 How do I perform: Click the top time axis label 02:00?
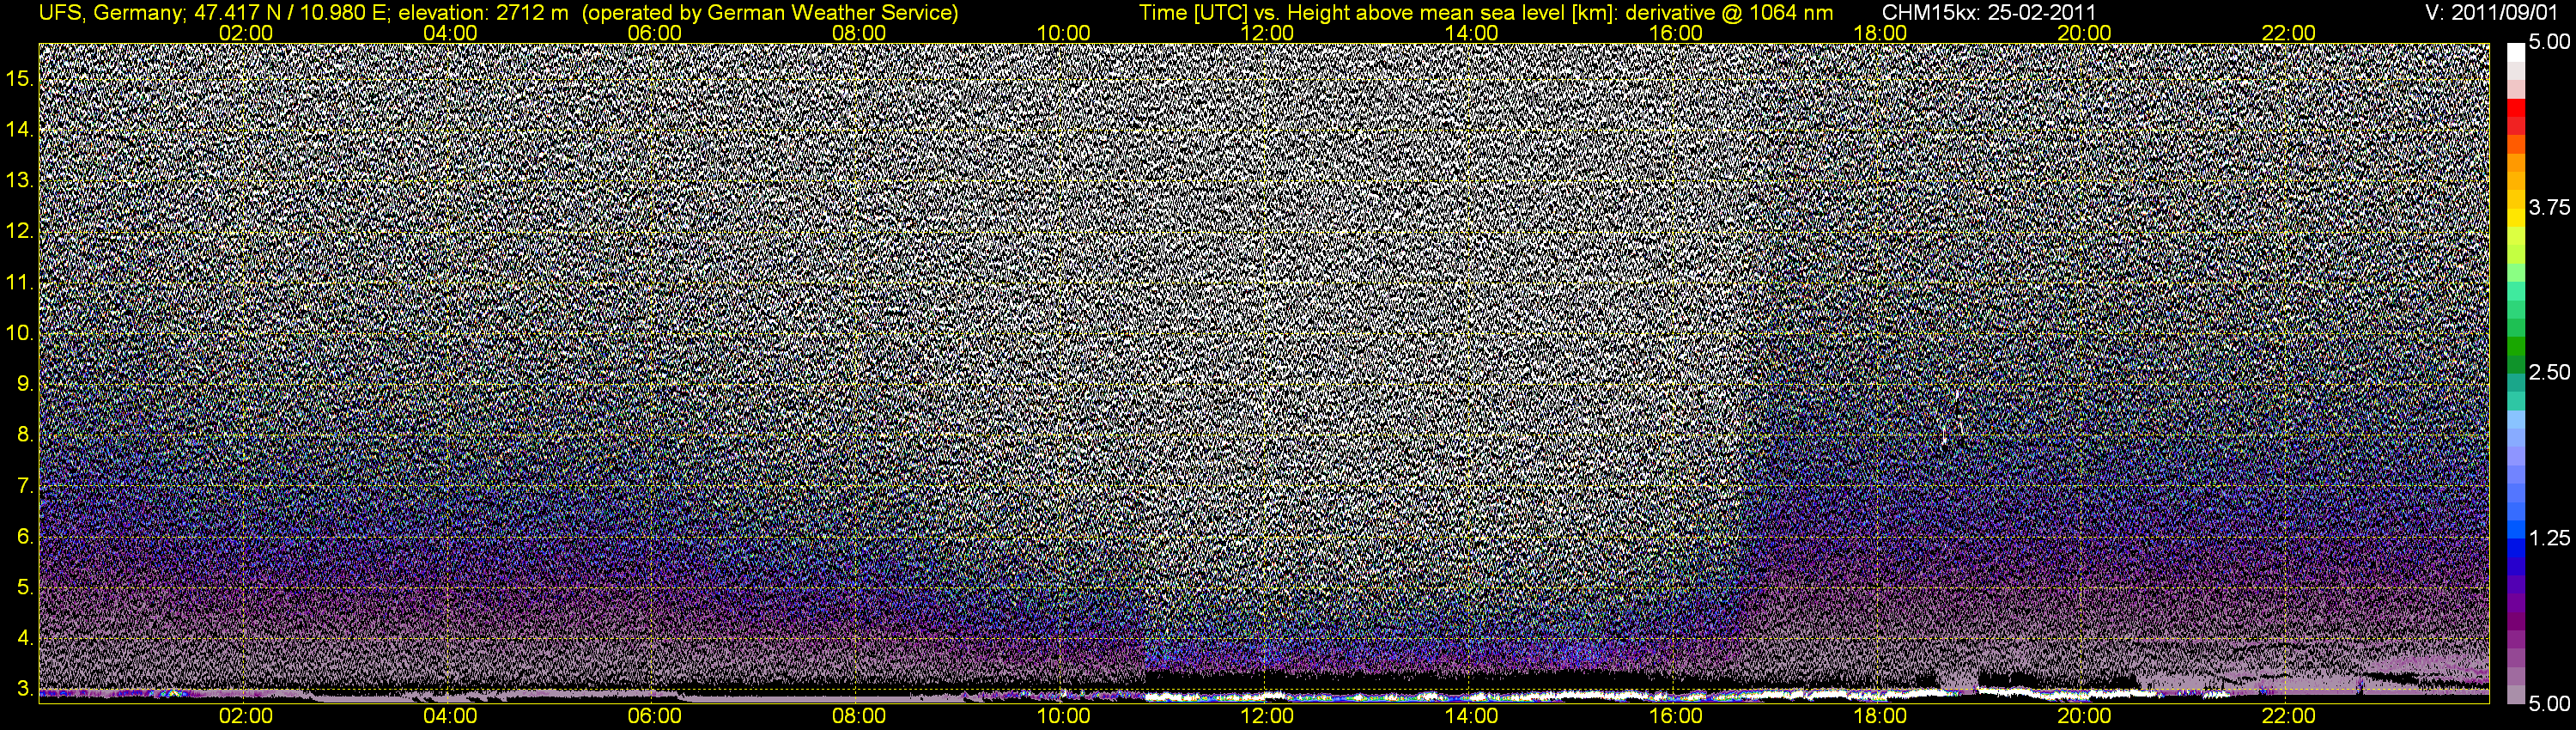(246, 33)
